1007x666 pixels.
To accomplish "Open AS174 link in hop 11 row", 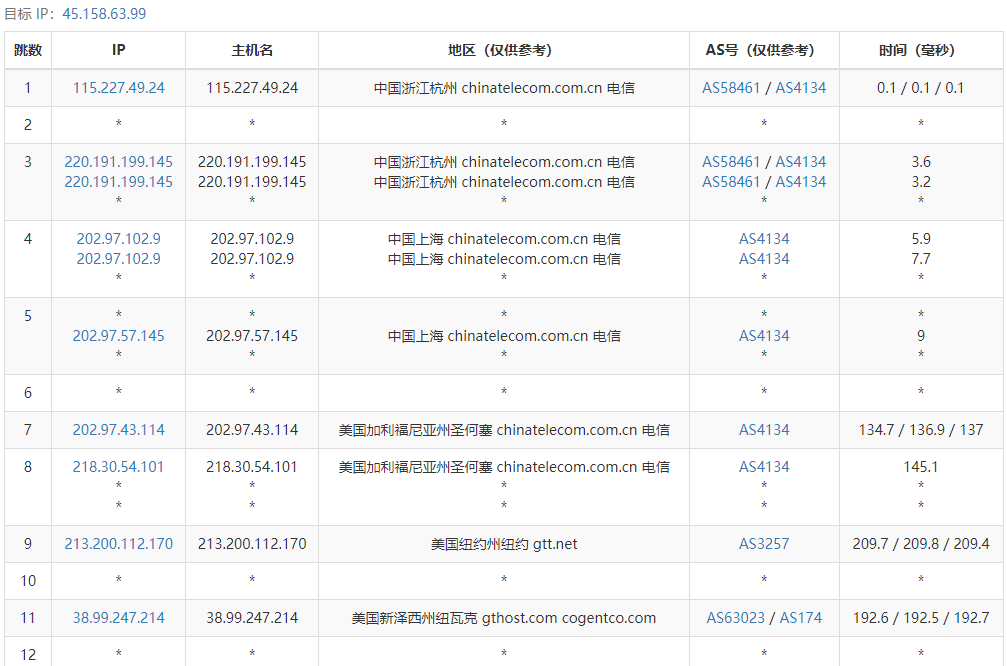I will [x=801, y=618].
